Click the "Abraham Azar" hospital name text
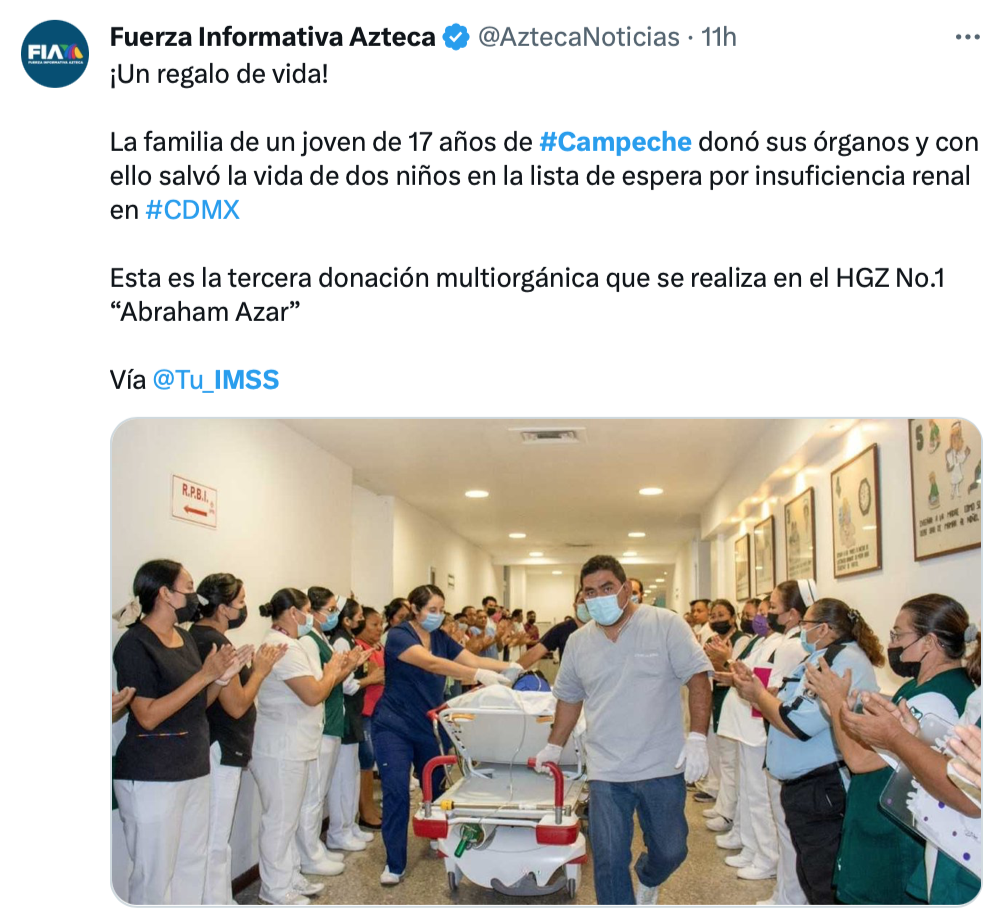The image size is (1007, 918). 205,312
